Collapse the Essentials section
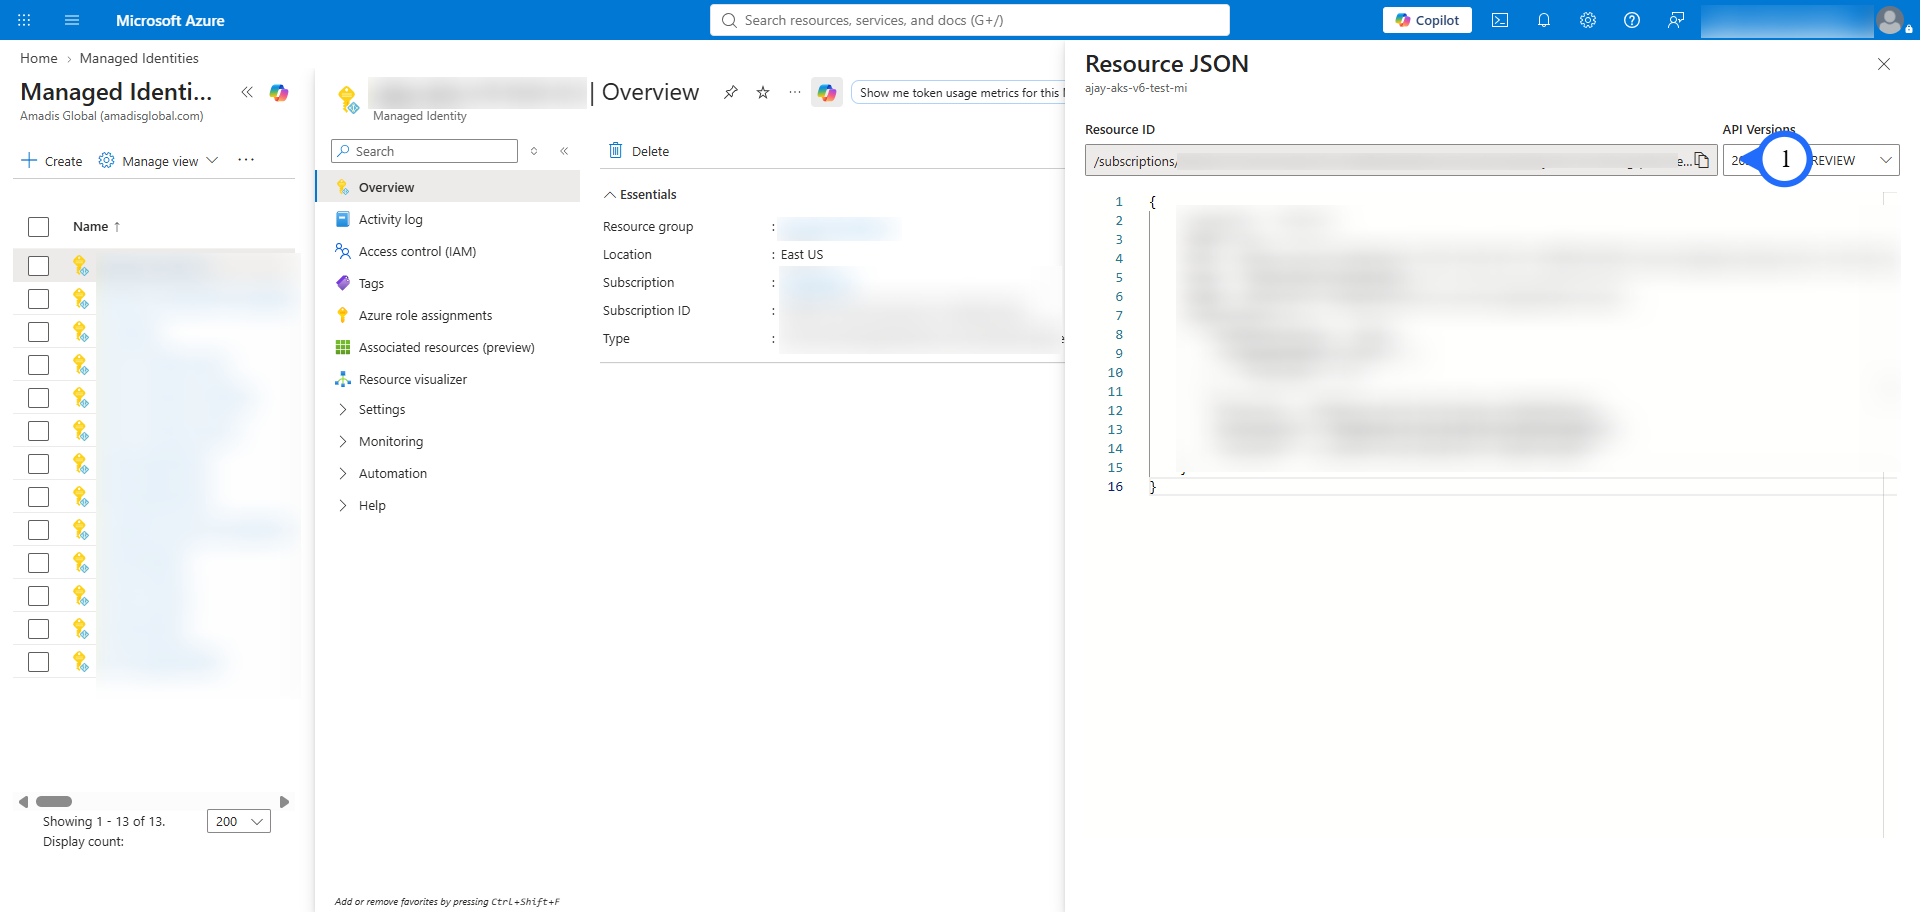This screenshot has width=1920, height=912. click(640, 194)
